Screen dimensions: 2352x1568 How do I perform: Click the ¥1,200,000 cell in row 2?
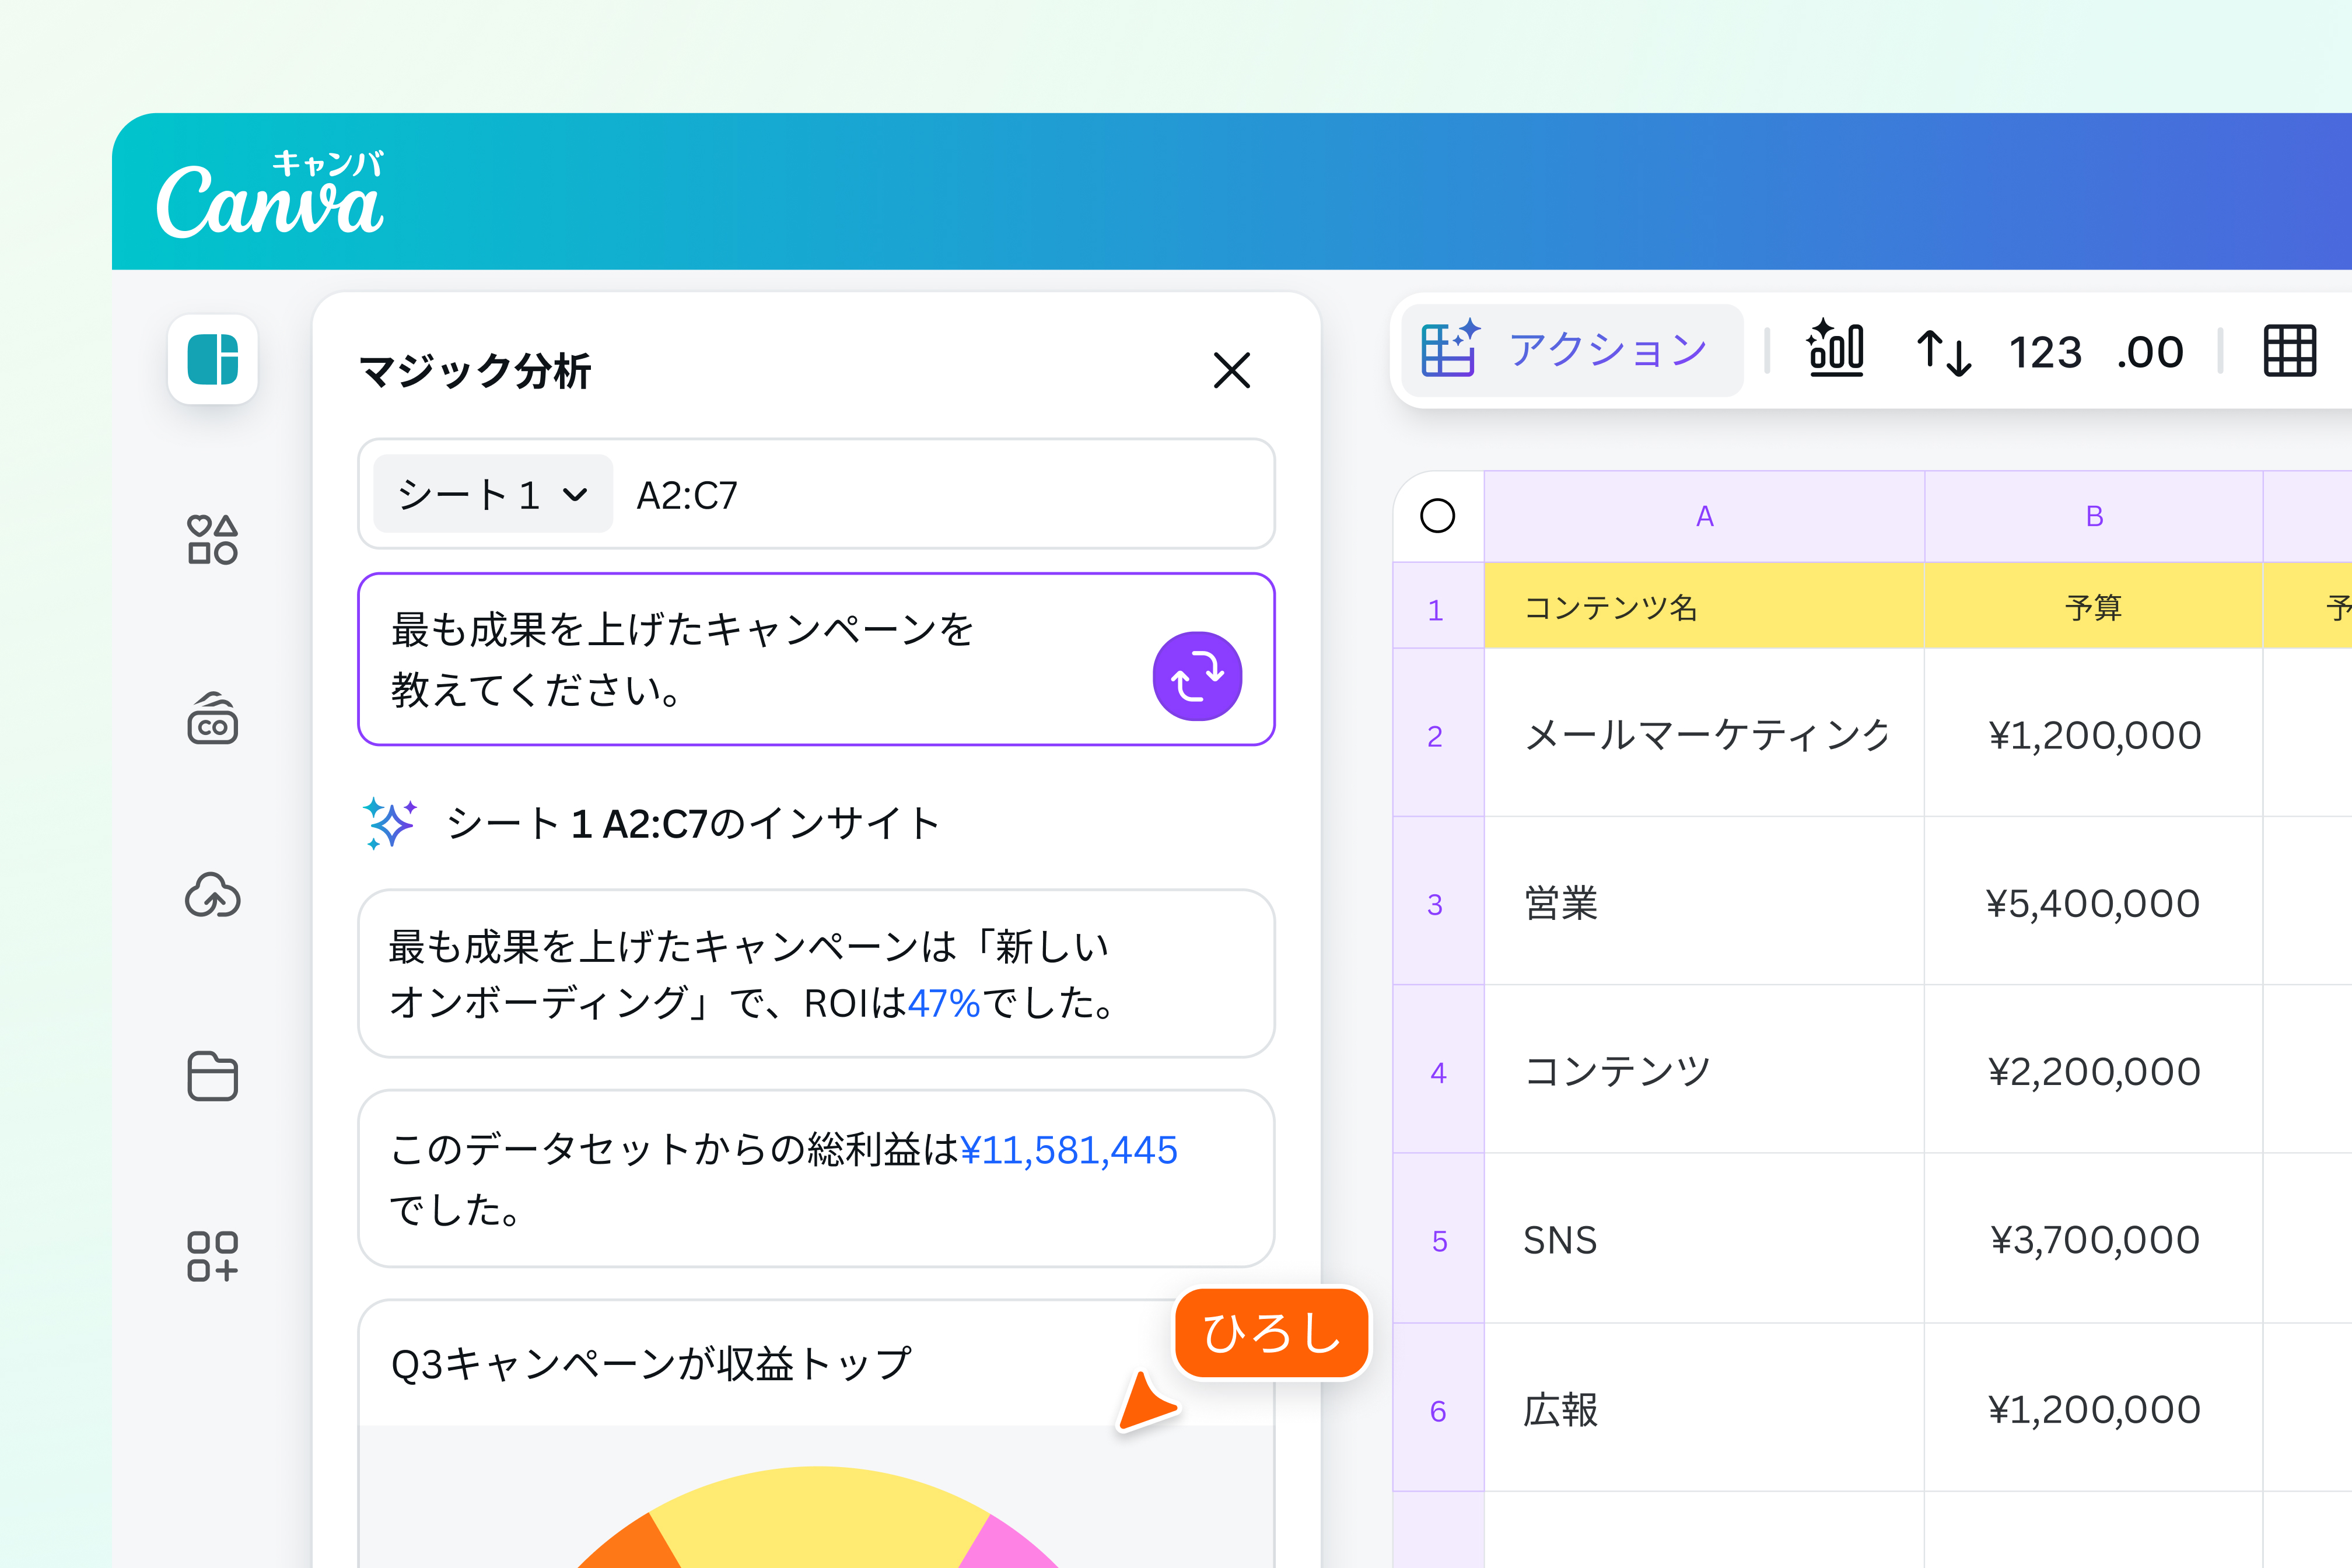[2093, 733]
